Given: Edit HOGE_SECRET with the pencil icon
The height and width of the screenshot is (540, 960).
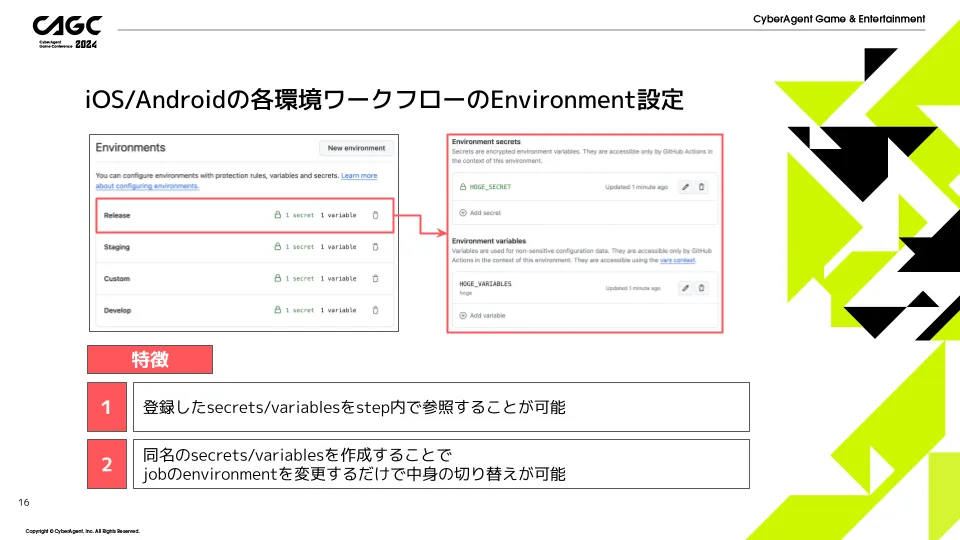Looking at the screenshot, I should tap(685, 187).
